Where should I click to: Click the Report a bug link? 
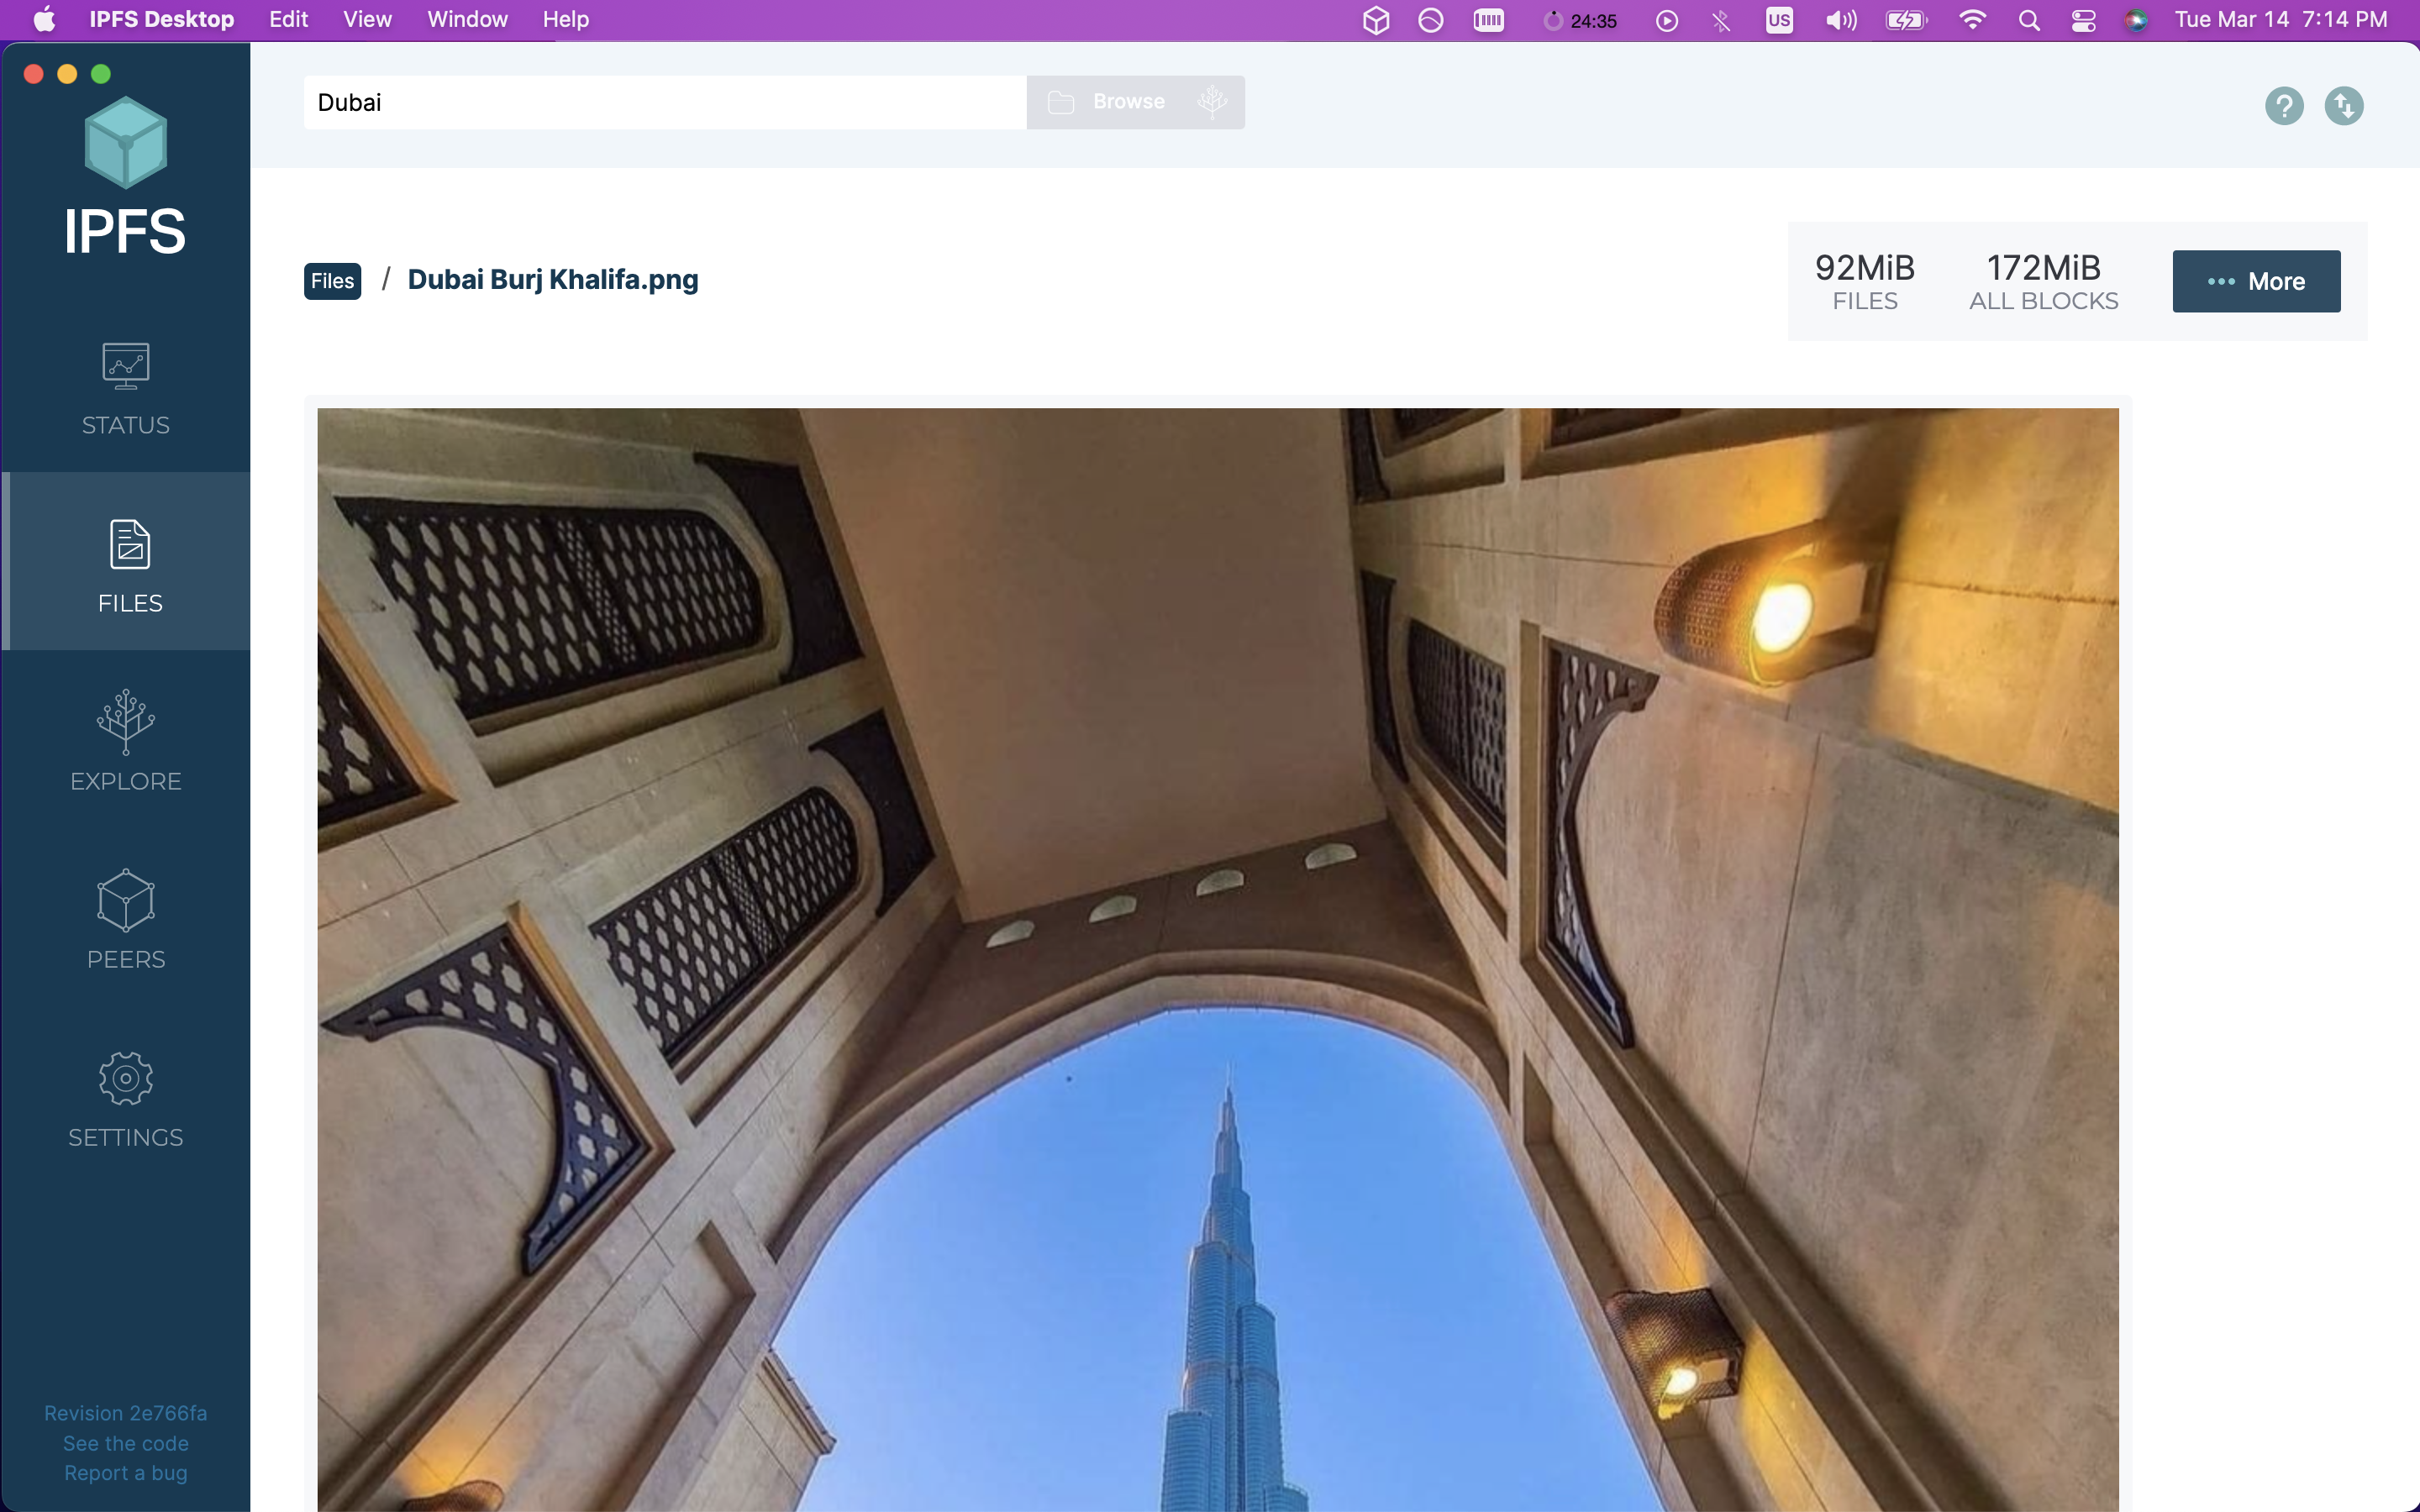[x=126, y=1473]
